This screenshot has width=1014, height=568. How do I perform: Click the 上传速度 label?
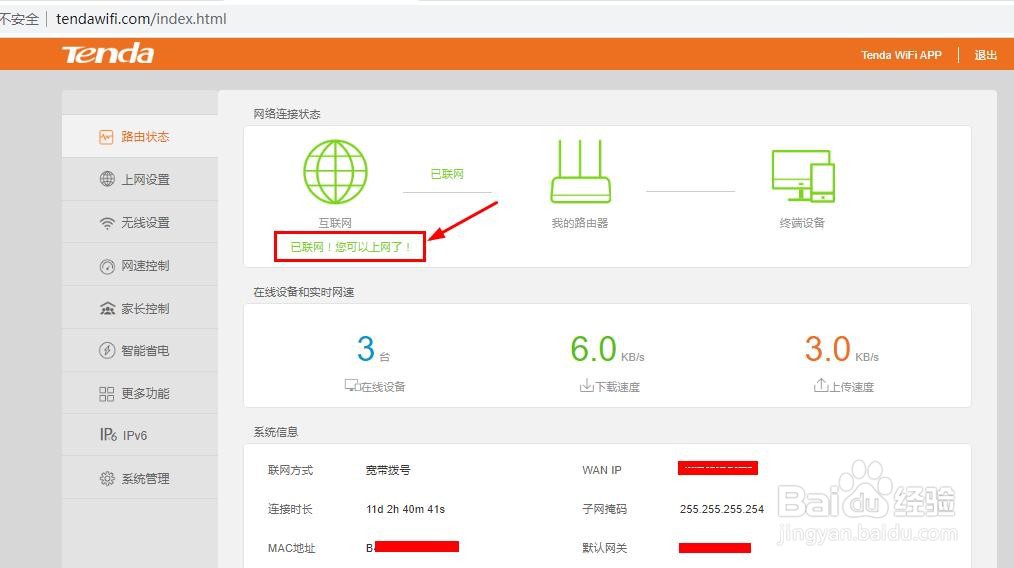coord(852,387)
